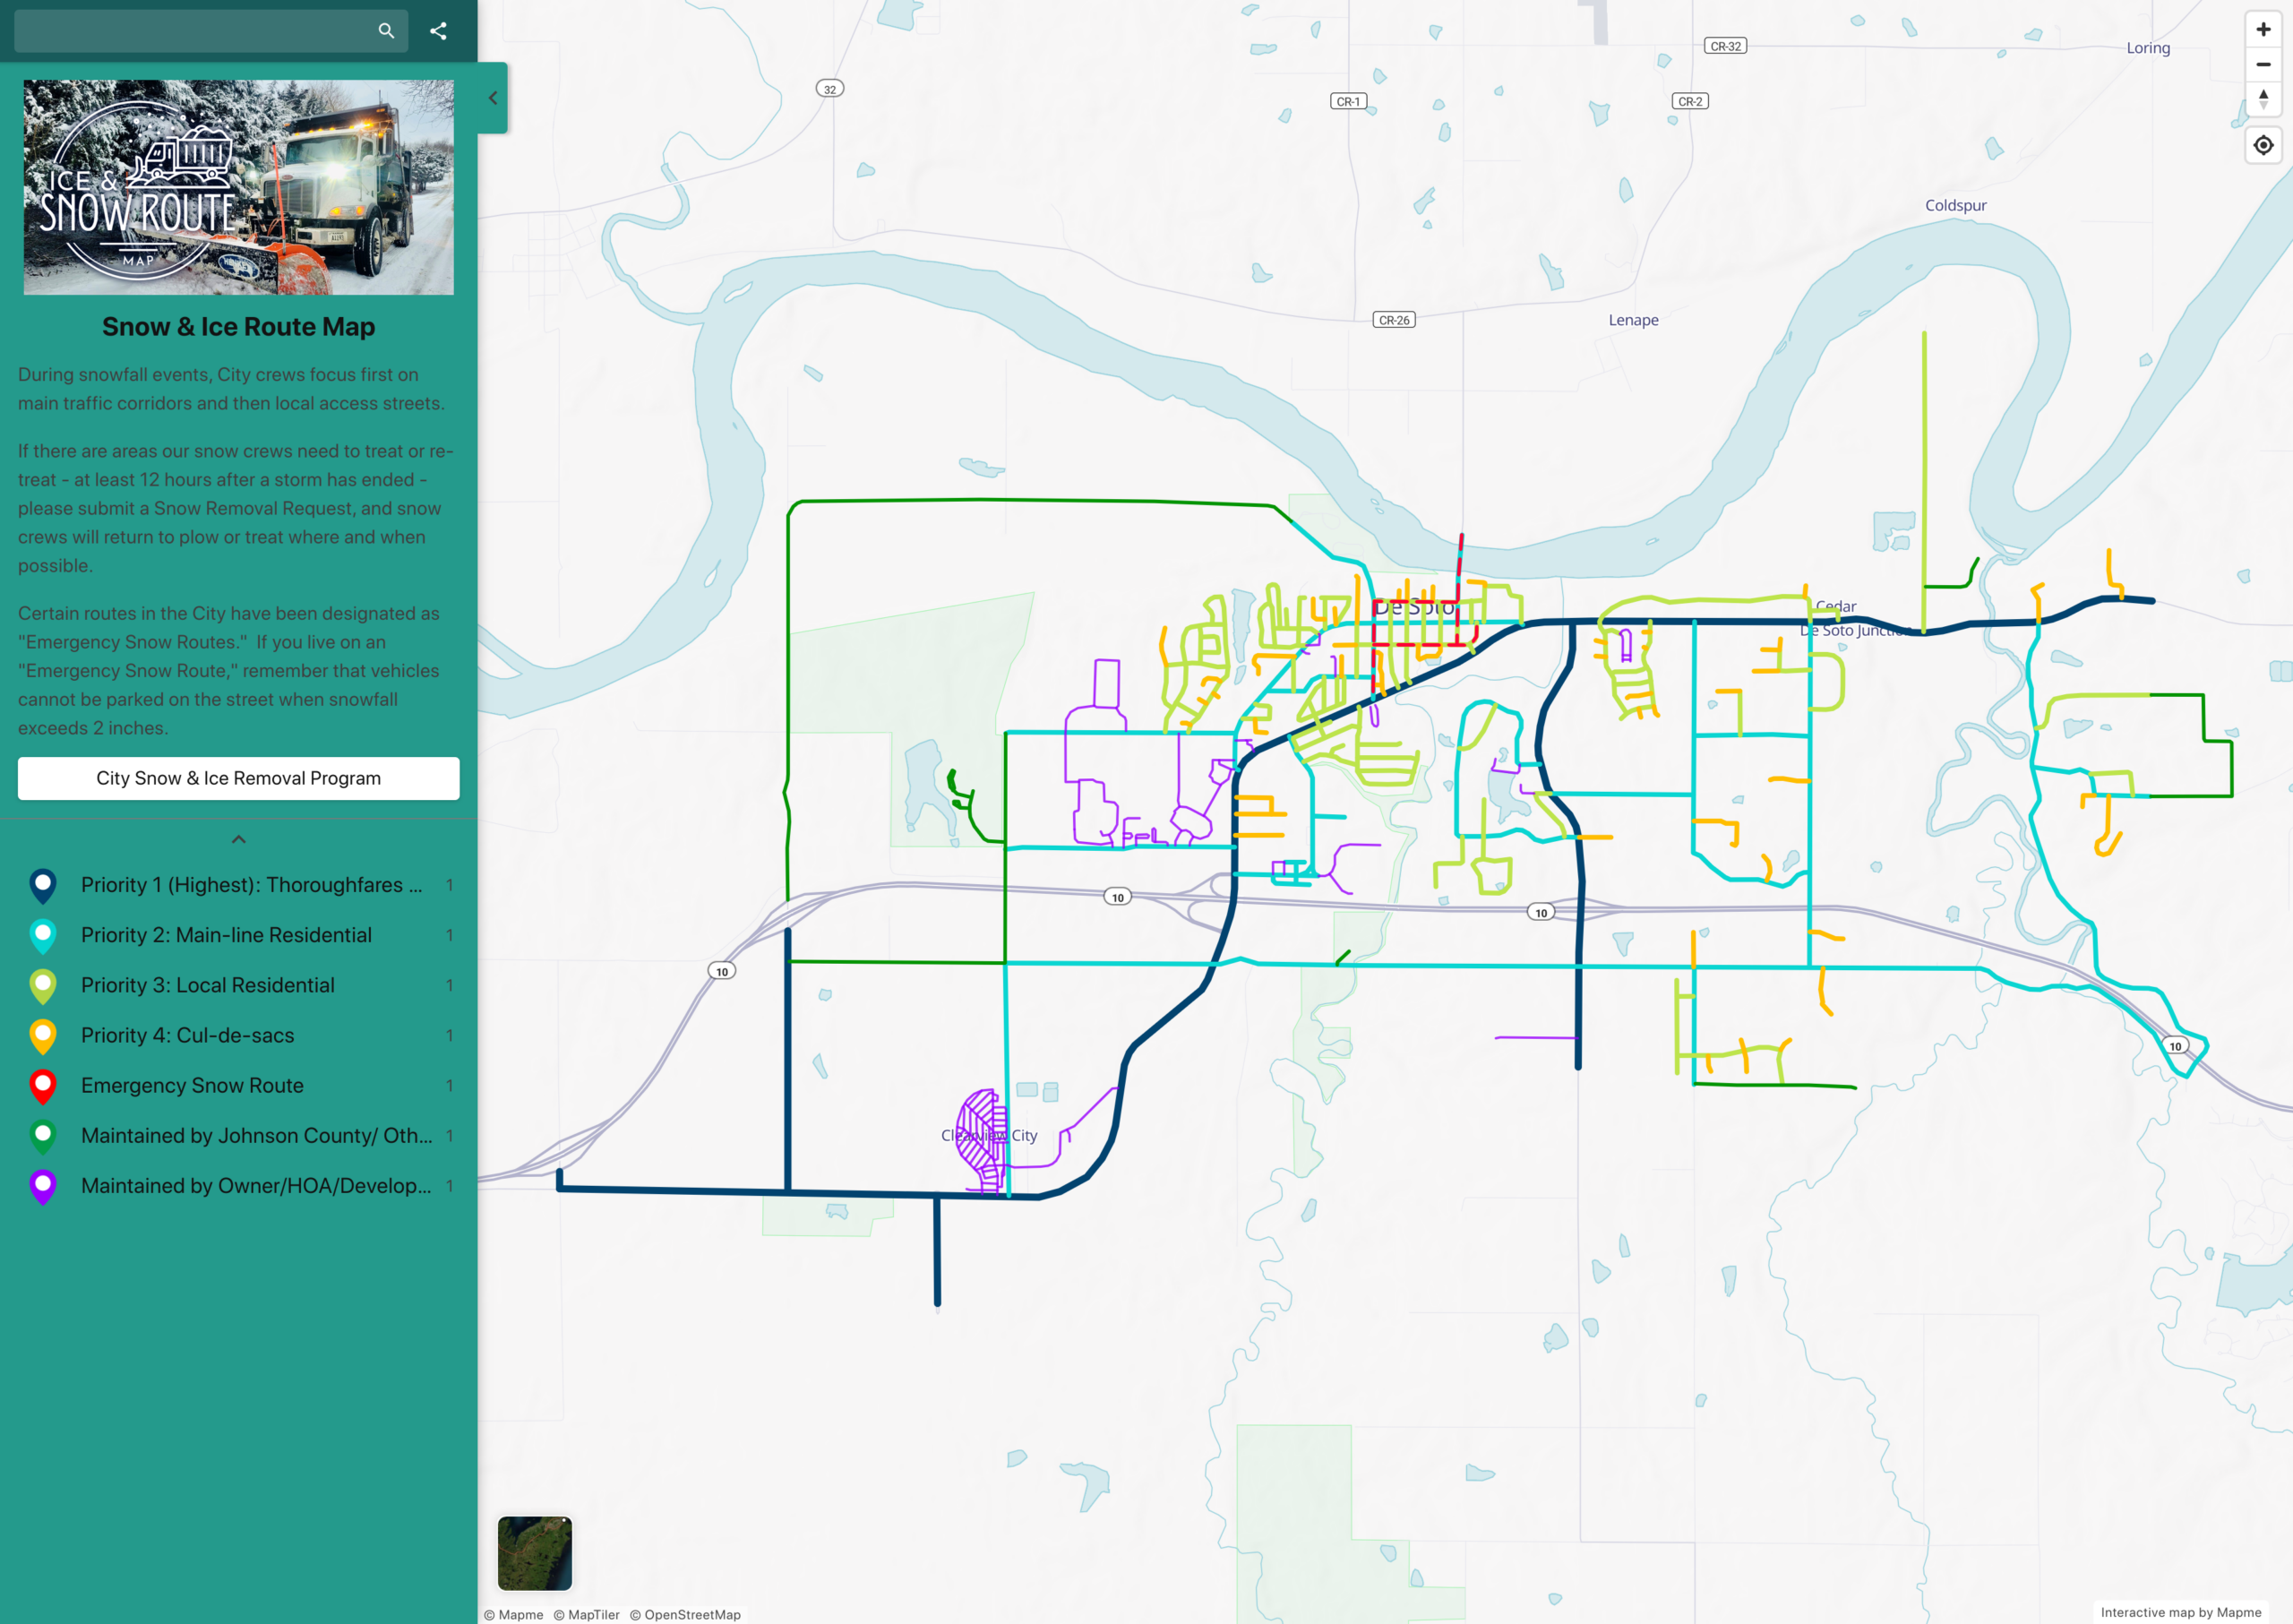This screenshot has width=2293, height=1624.
Task: Click the CR-32 road shield
Action: click(x=1725, y=46)
